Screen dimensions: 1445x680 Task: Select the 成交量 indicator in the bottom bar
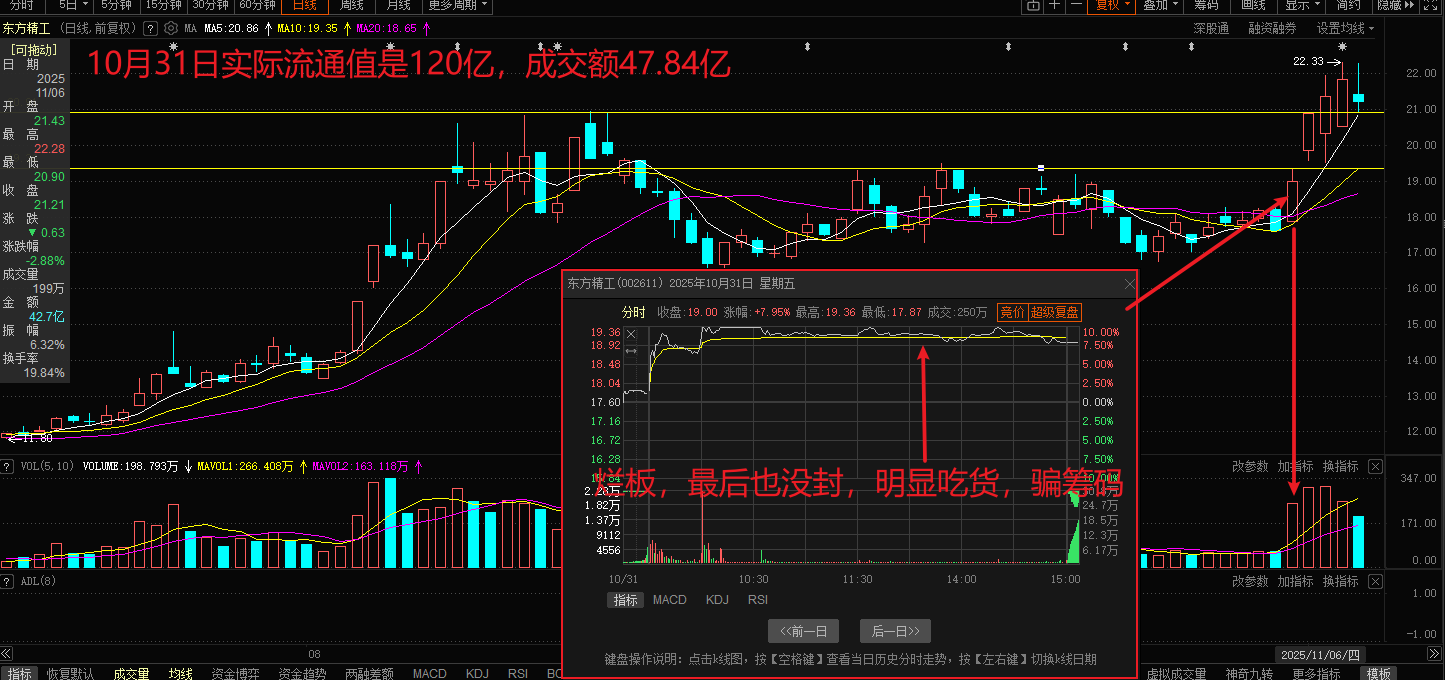131,673
